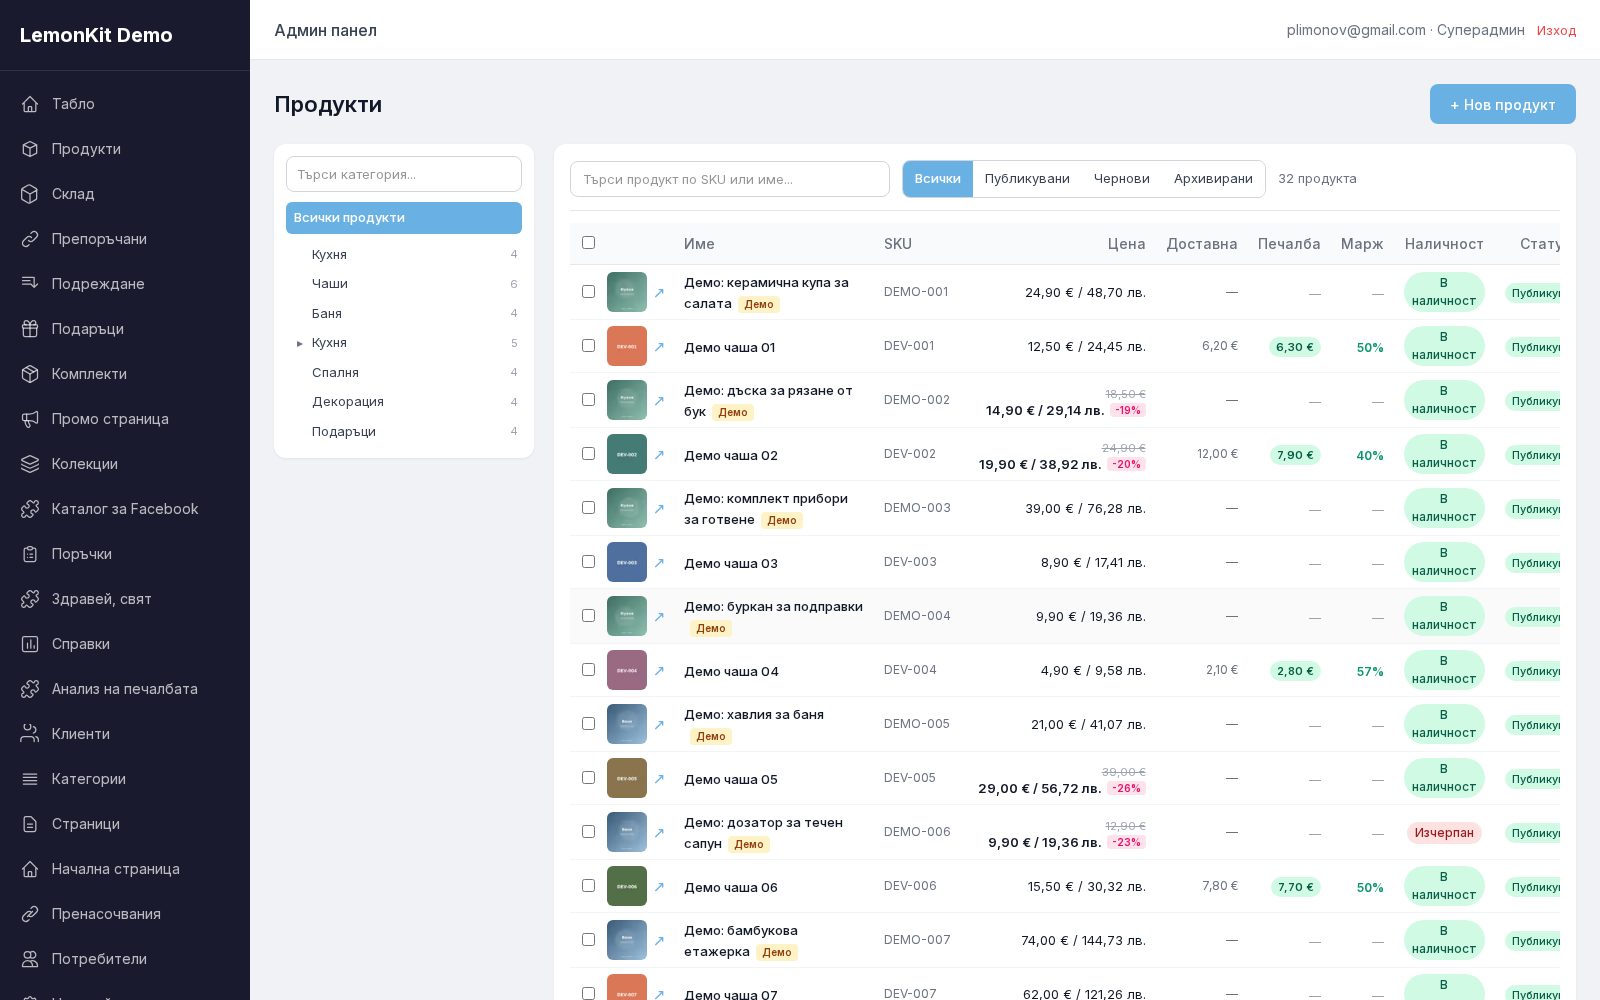Image resolution: width=1600 pixels, height=1000 pixels.
Task: Select the checkbox for Демо чаша 02
Action: pyautogui.click(x=588, y=454)
